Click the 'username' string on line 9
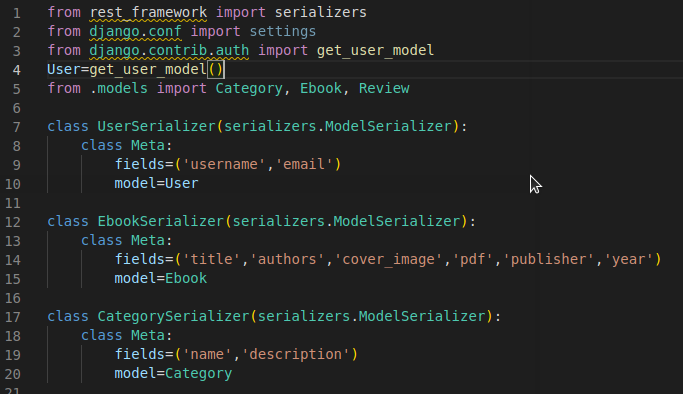683x394 pixels. (x=224, y=165)
